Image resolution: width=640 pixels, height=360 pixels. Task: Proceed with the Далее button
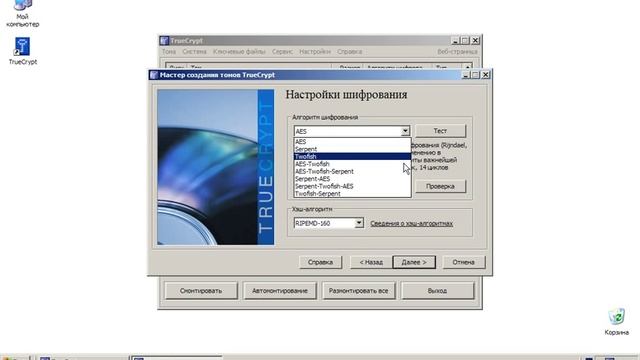(414, 262)
